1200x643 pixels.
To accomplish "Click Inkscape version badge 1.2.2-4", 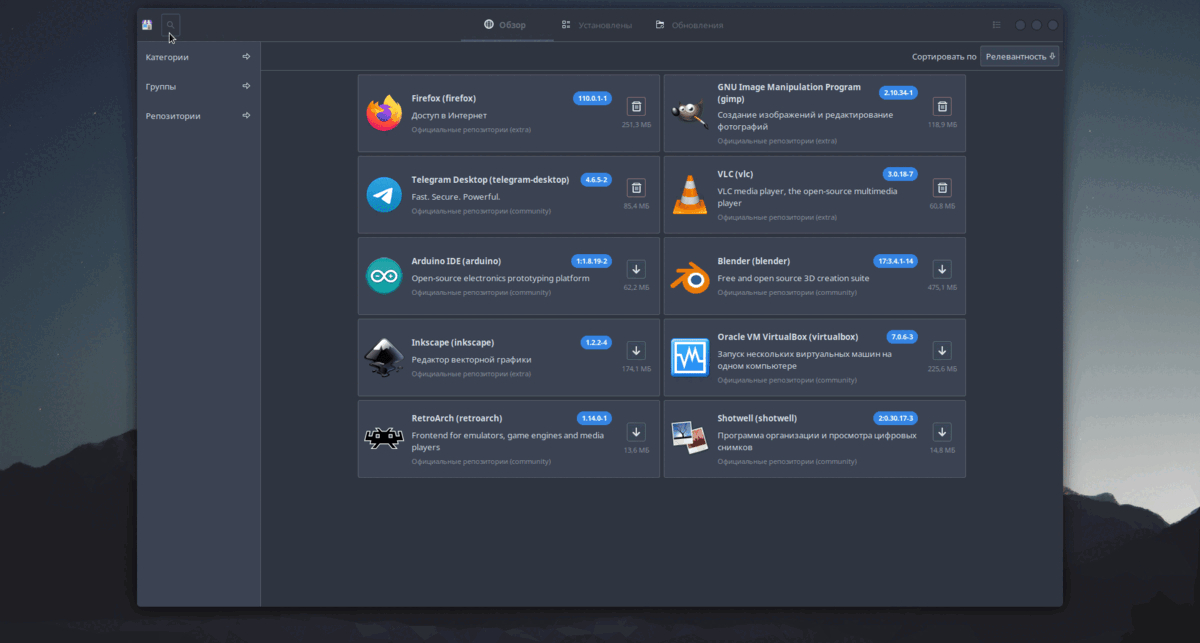I will (x=596, y=343).
